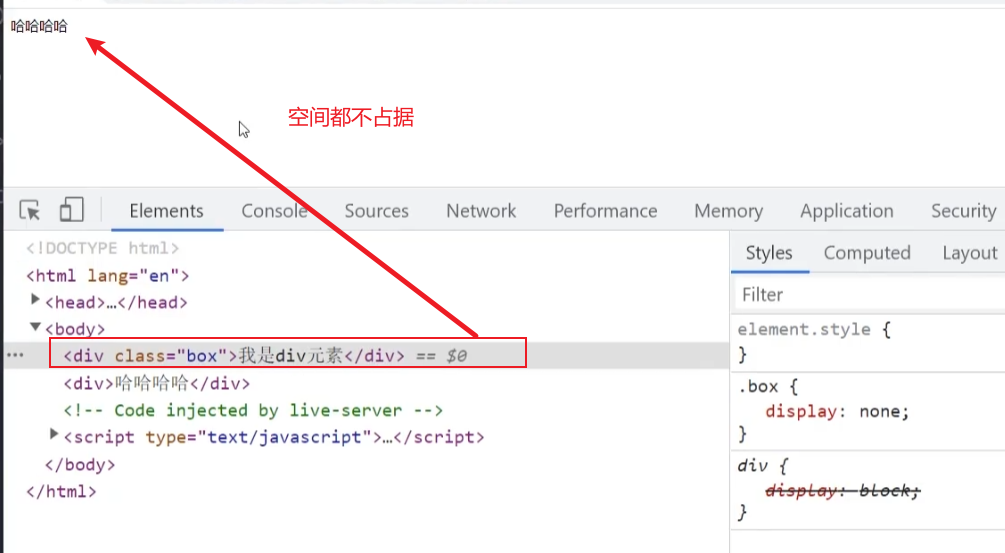Activate the inspect element picker icon
The width and height of the screenshot is (1005, 553).
(29, 210)
